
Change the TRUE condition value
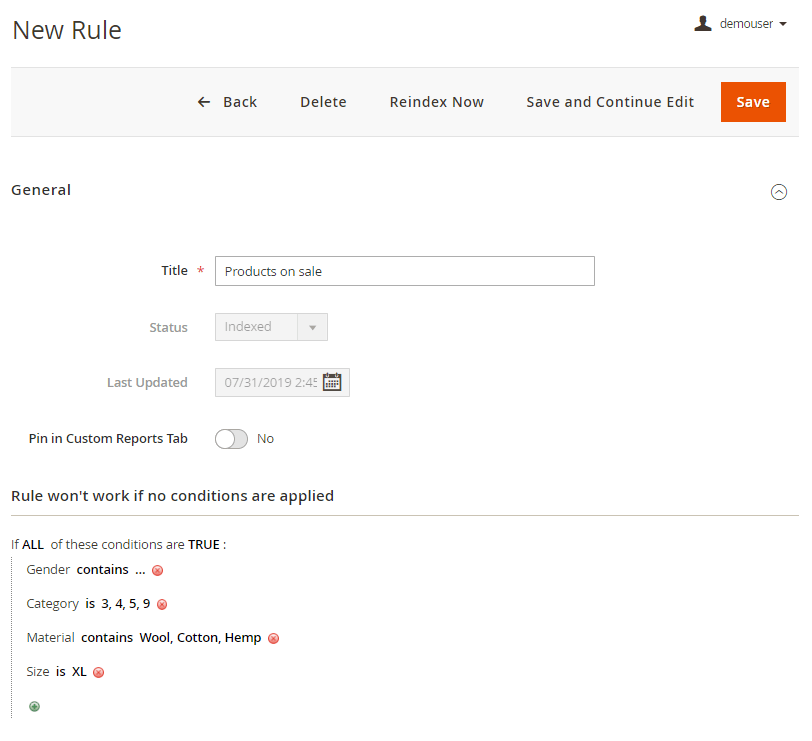click(204, 545)
